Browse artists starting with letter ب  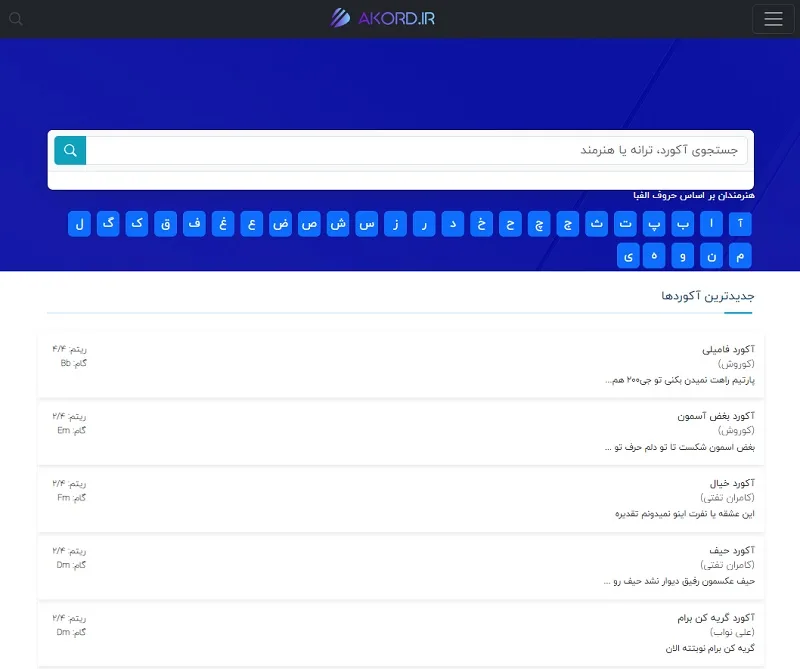(x=683, y=224)
